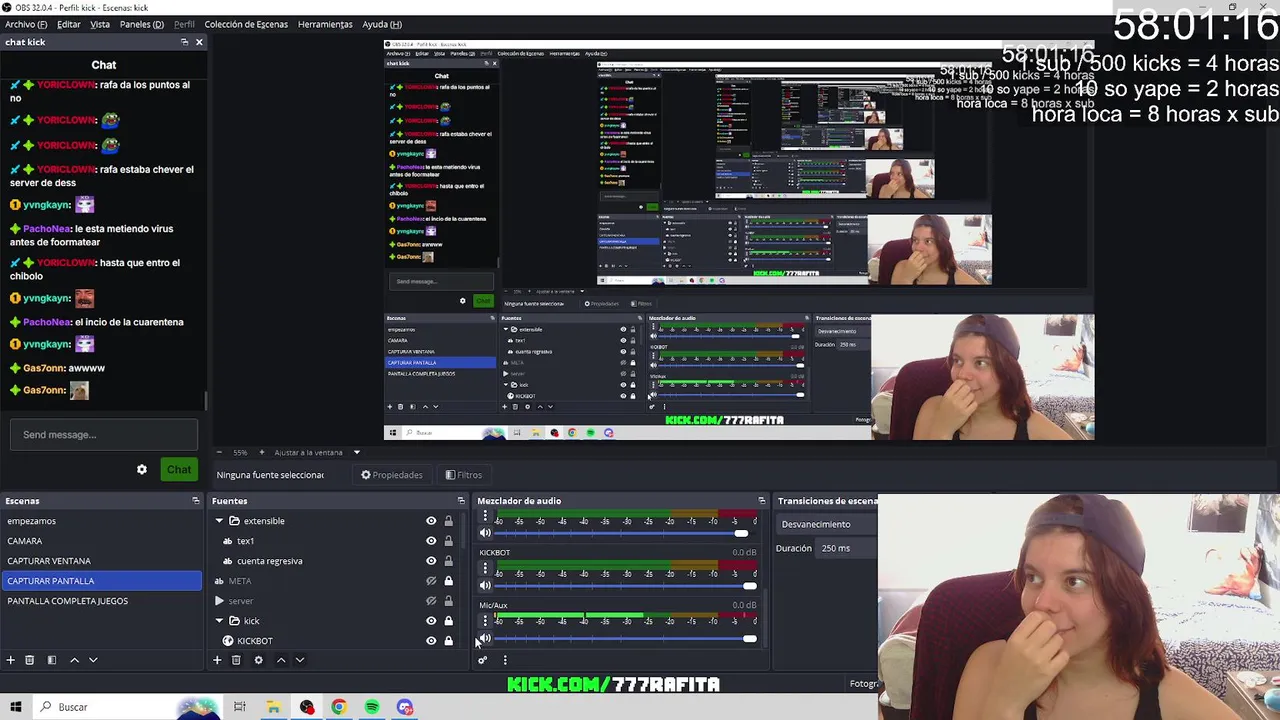Click the Mic/Aux volume slider
The image size is (1280, 720).
[626, 639]
